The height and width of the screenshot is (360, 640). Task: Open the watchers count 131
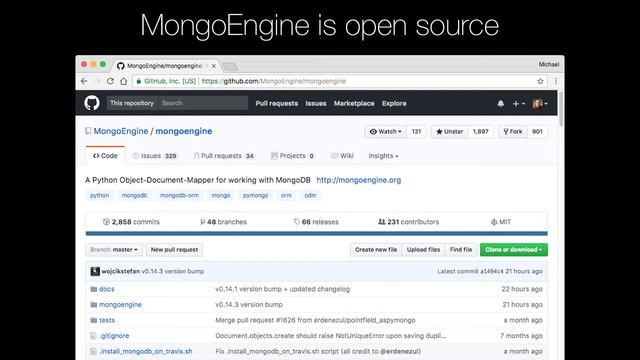click(x=416, y=131)
